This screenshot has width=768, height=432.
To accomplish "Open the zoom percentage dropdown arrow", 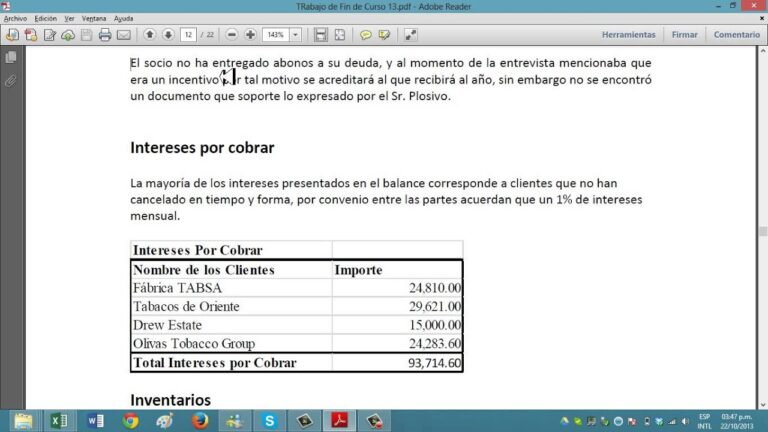I will click(x=295, y=35).
